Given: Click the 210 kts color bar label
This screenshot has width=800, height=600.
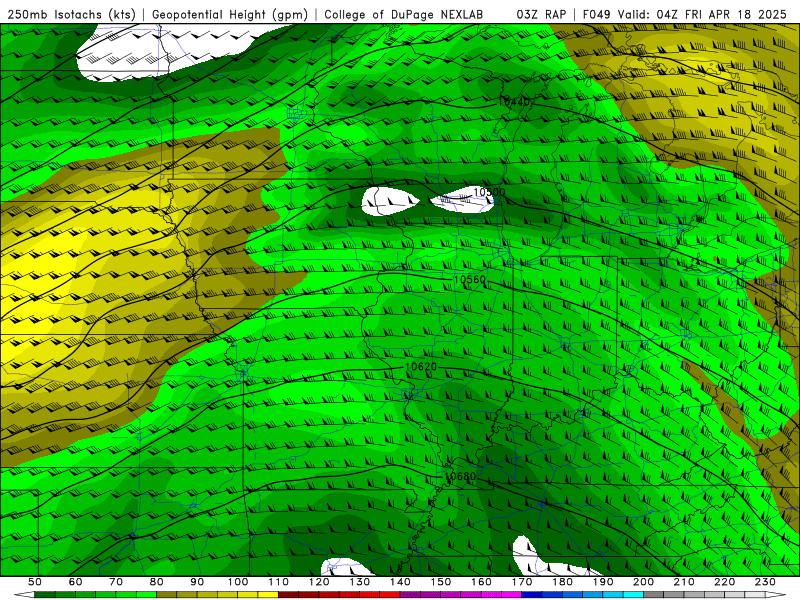Looking at the screenshot, I should 684,582.
